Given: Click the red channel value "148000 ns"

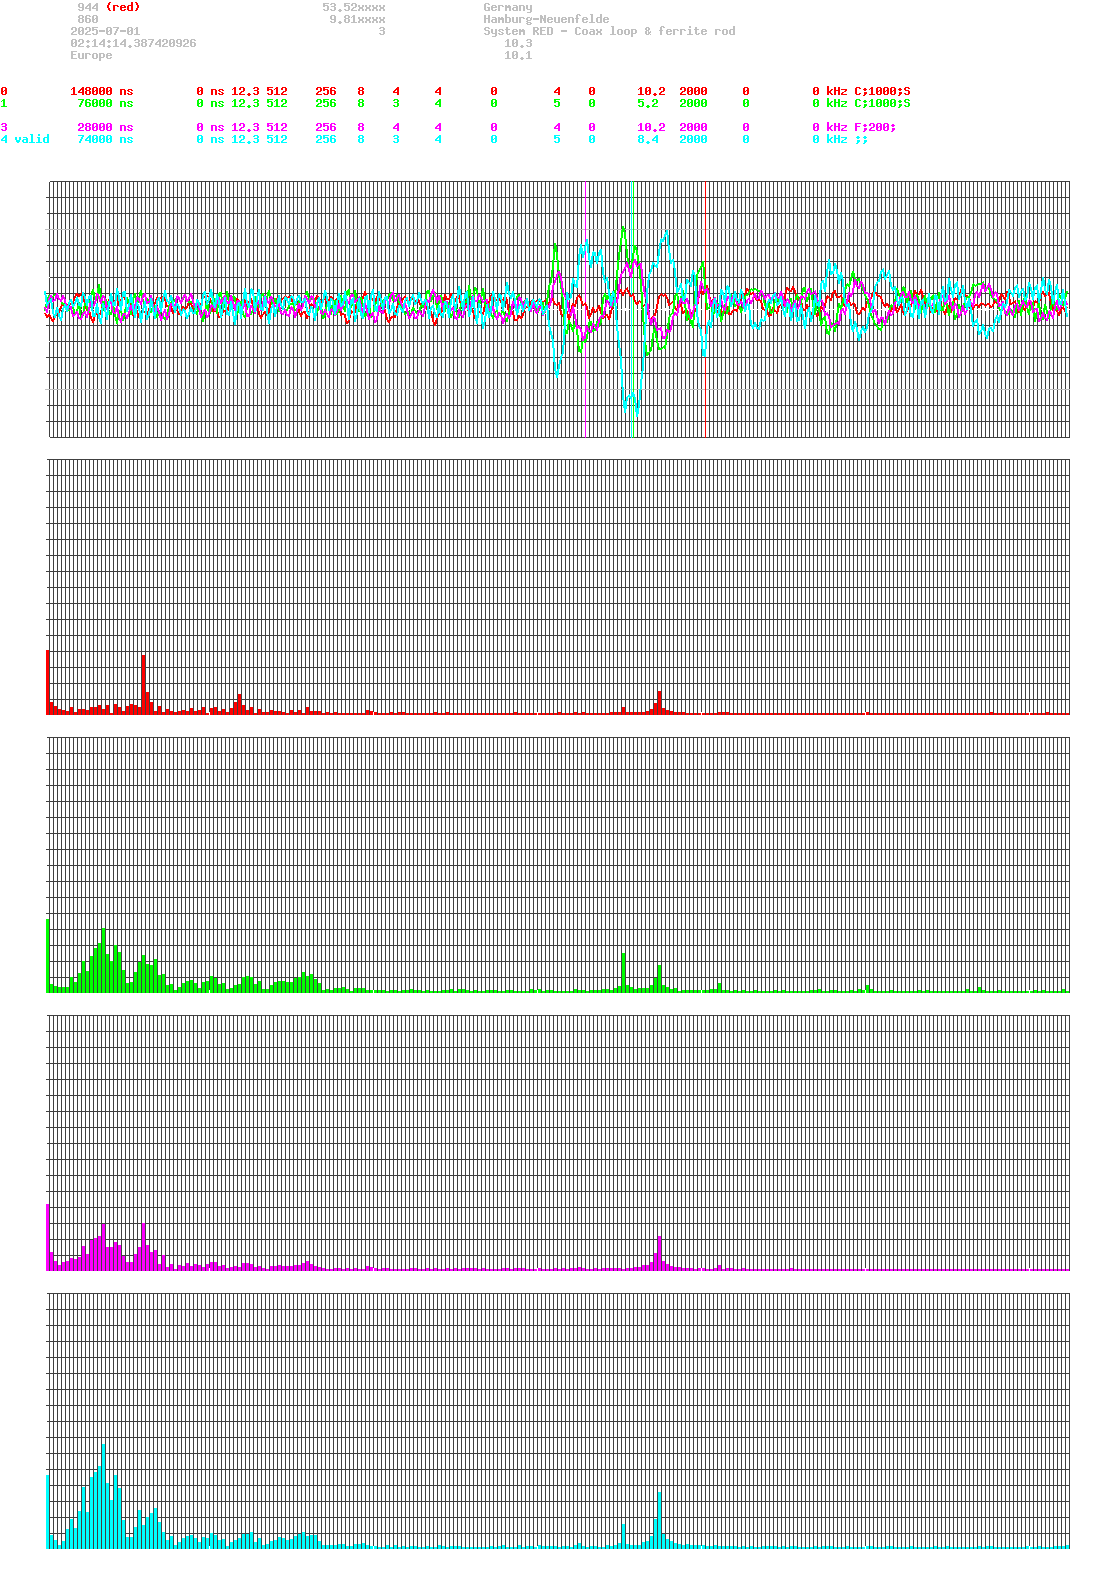Looking at the screenshot, I should click(101, 91).
